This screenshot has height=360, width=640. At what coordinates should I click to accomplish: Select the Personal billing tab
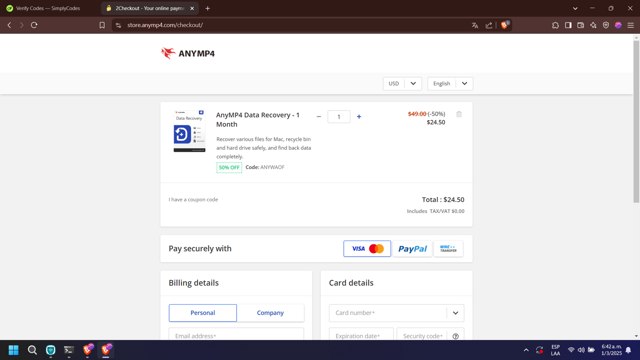click(203, 313)
